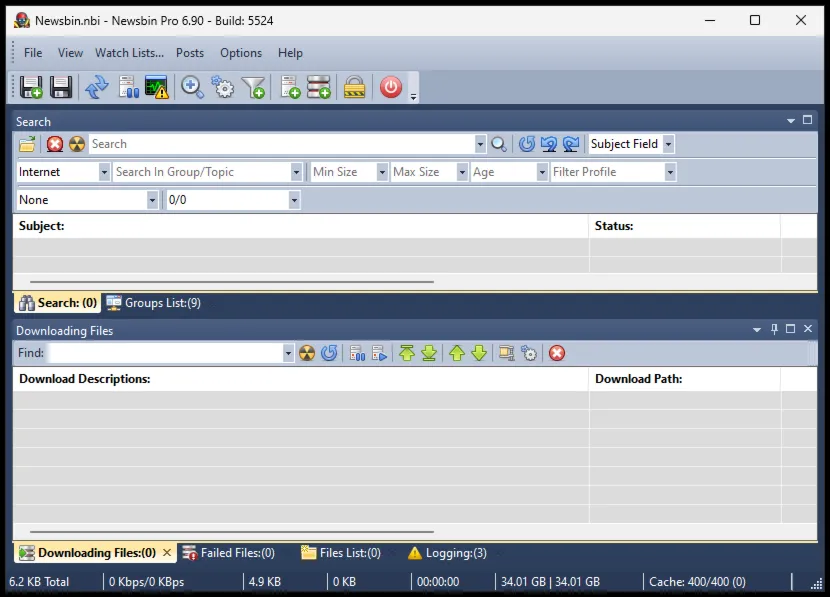Open the Posts menu
The height and width of the screenshot is (597, 830).
[190, 53]
